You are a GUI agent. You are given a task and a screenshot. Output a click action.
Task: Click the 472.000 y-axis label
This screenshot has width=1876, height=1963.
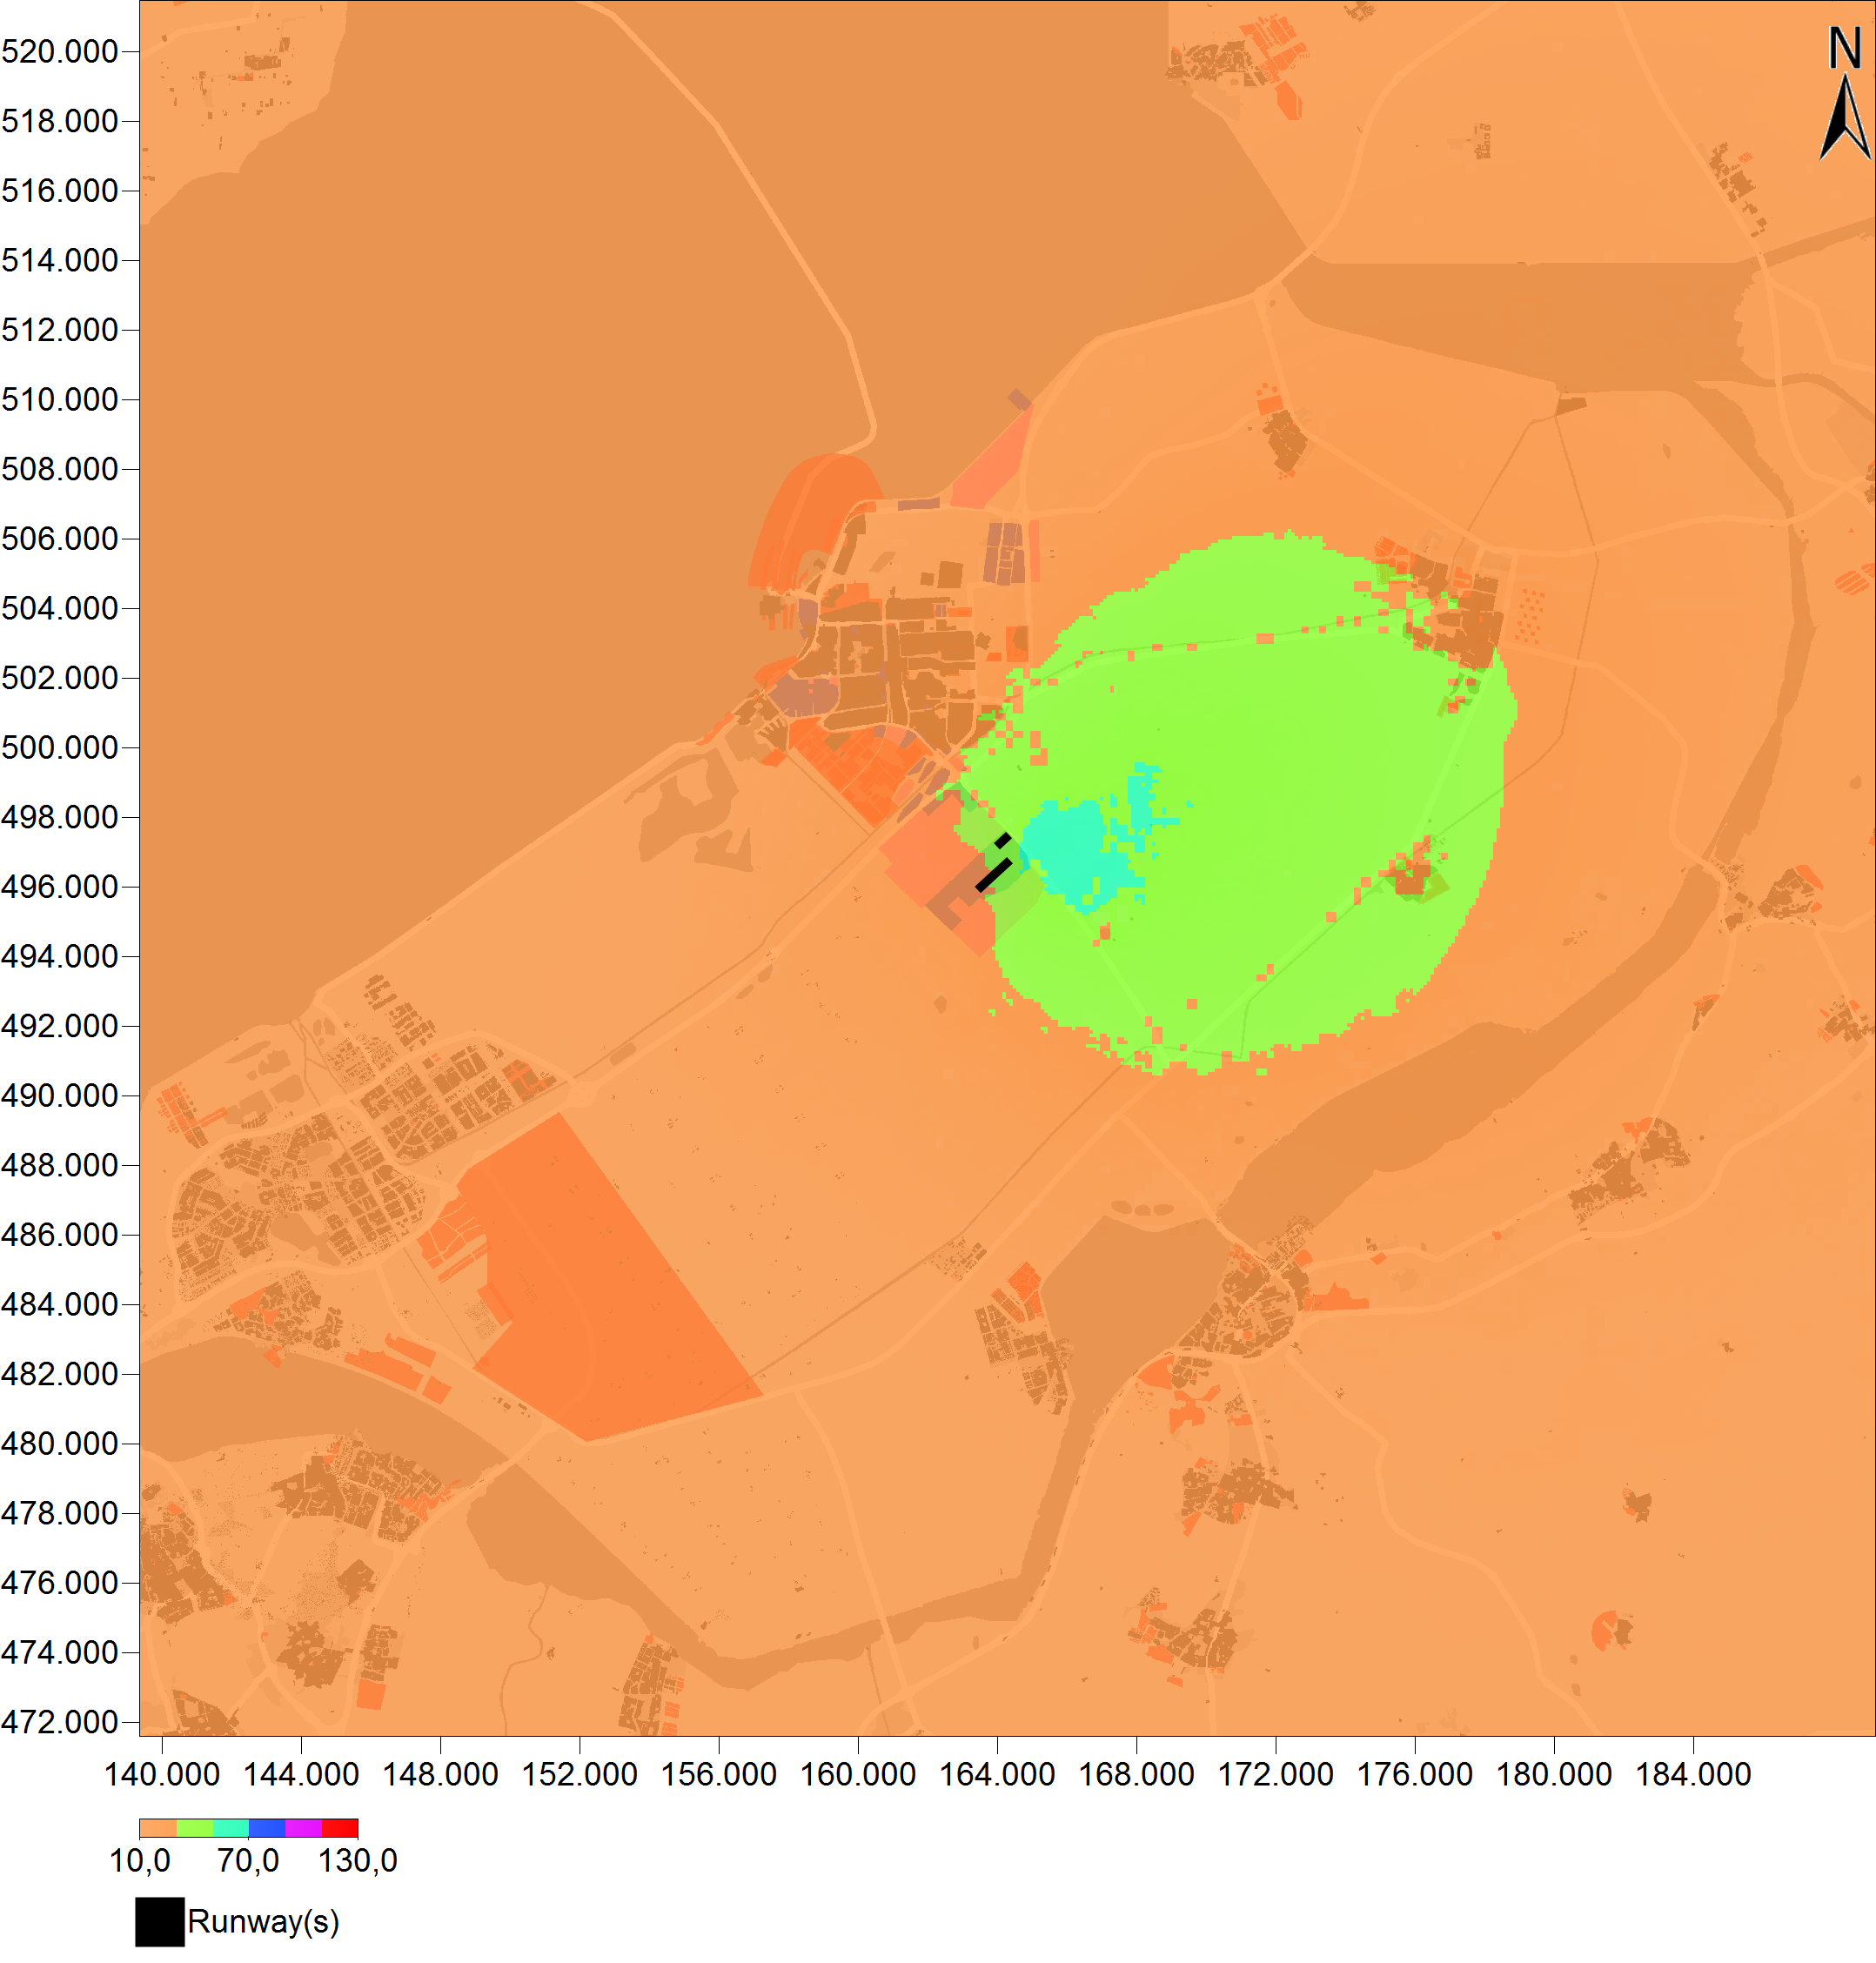coord(60,1722)
